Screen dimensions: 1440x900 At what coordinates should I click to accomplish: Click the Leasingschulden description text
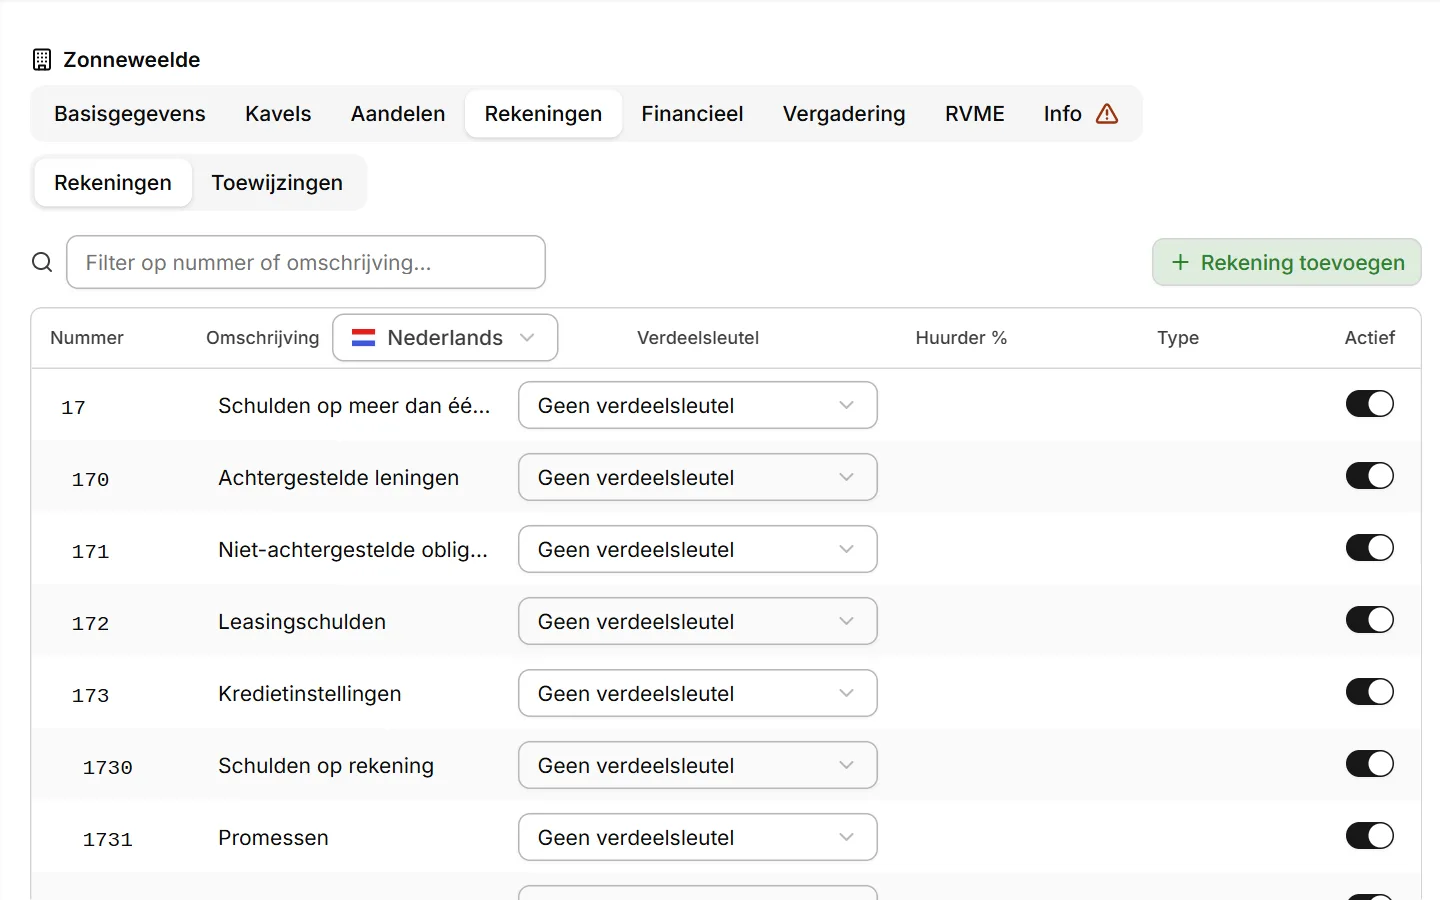point(302,622)
